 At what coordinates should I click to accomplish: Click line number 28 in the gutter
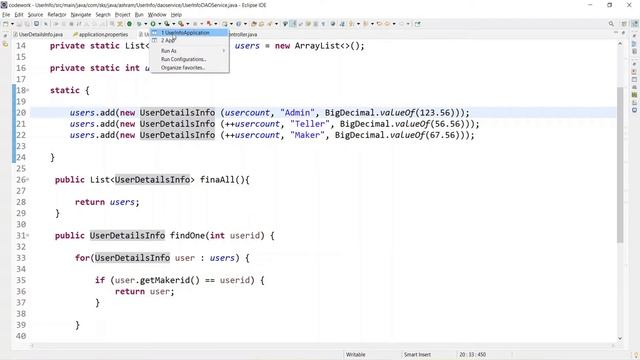pos(21,202)
